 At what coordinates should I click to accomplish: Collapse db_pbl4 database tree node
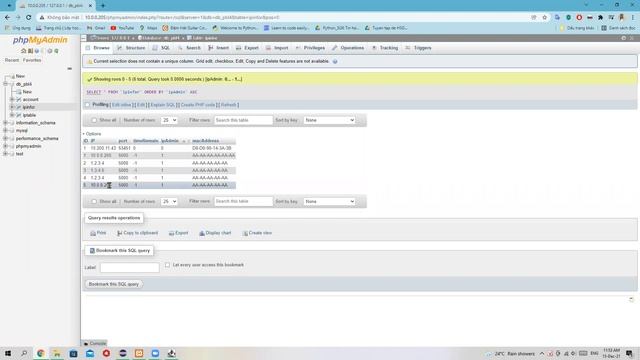coord(6,84)
